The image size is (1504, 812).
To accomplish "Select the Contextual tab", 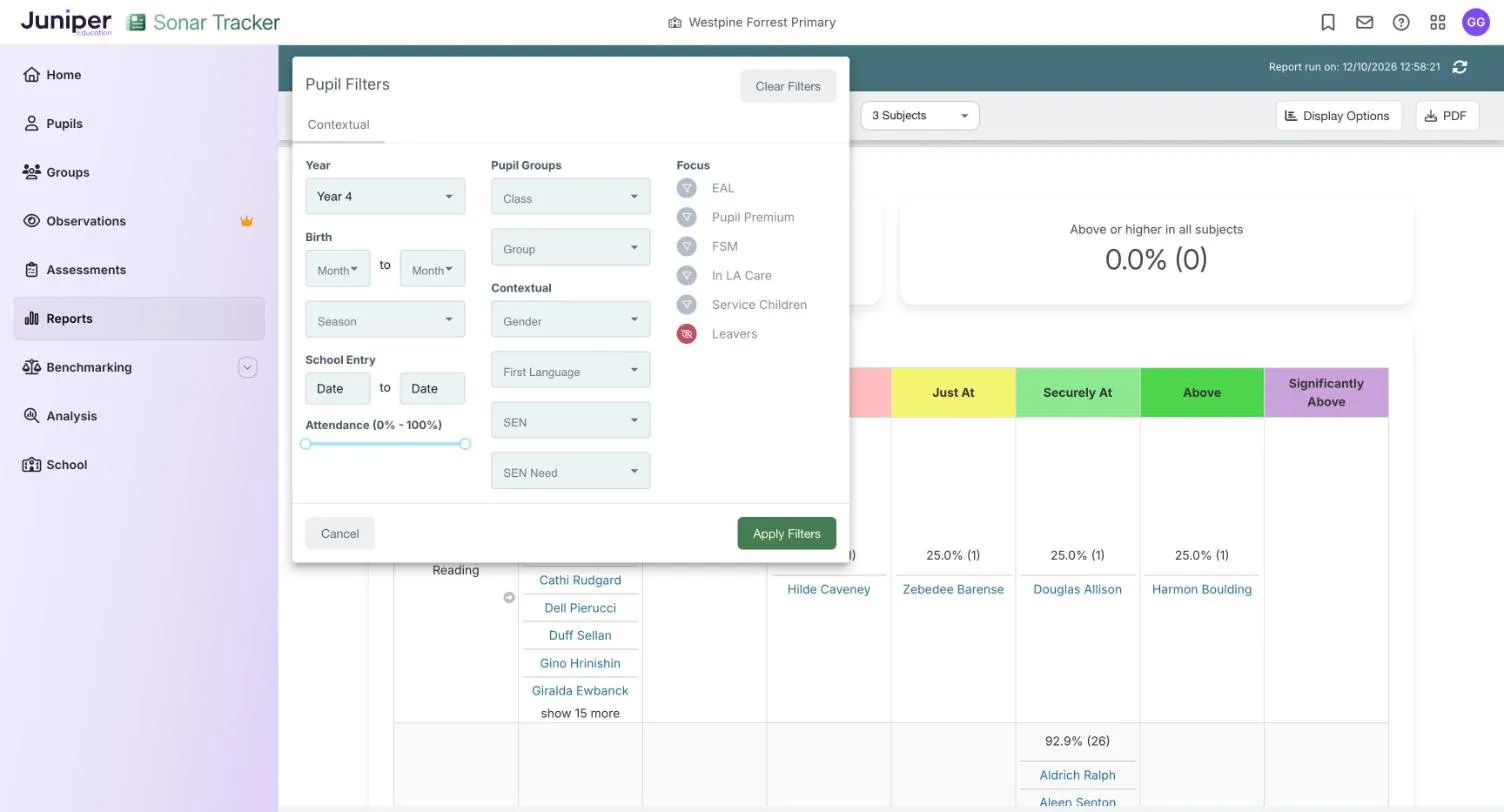I will click(338, 125).
